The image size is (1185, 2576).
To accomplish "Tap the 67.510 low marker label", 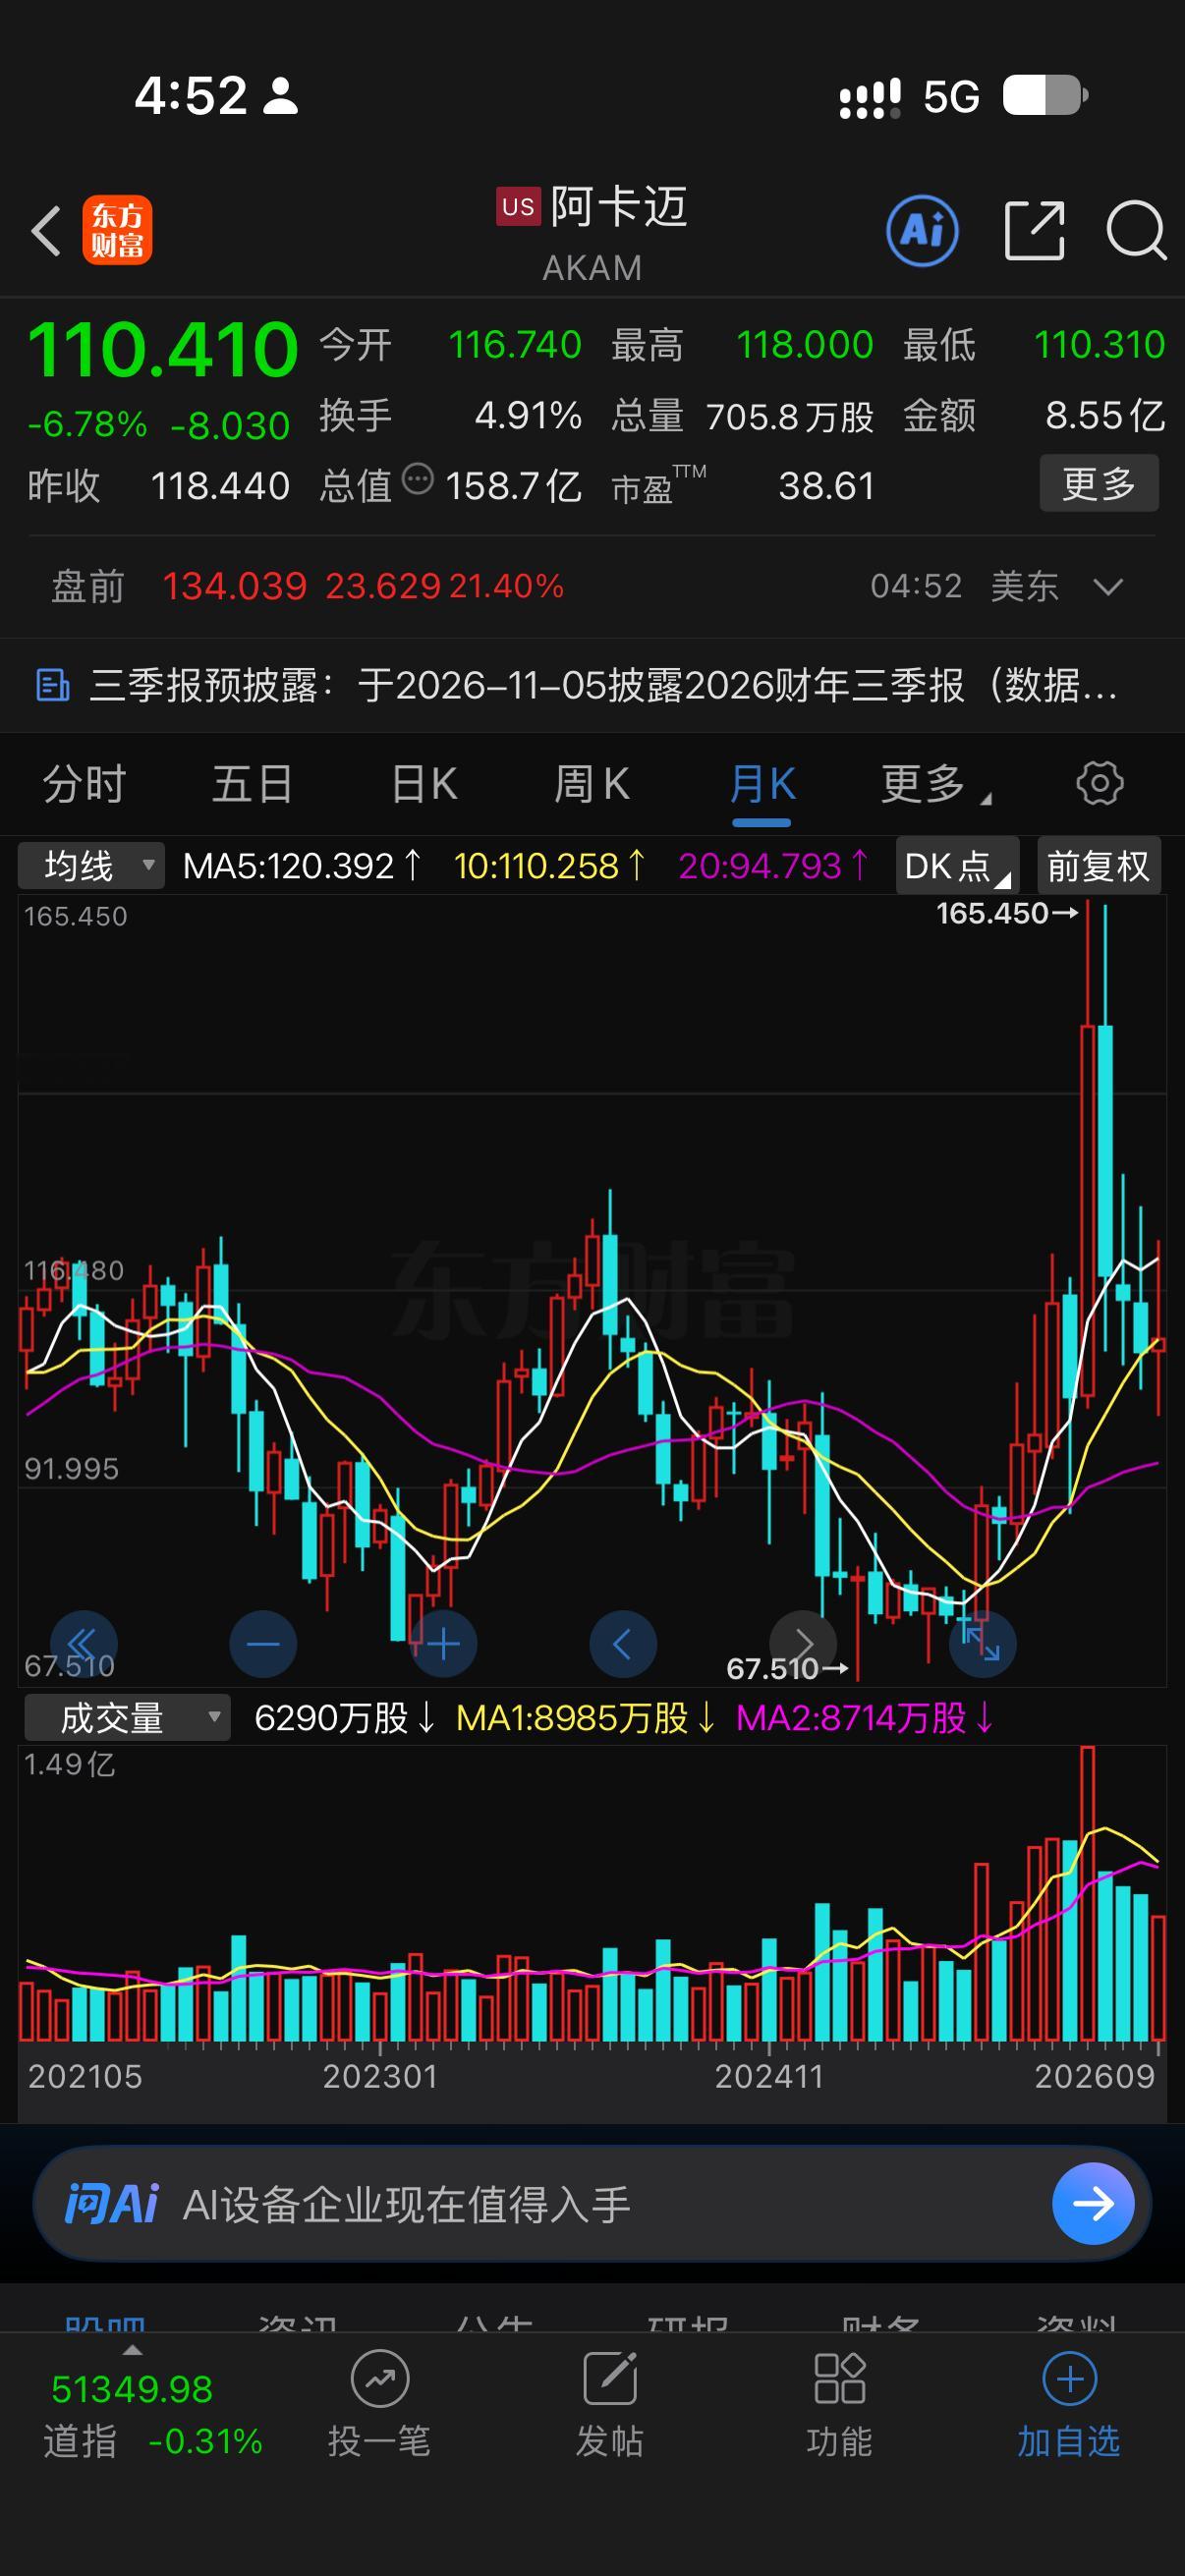I will (x=786, y=1668).
